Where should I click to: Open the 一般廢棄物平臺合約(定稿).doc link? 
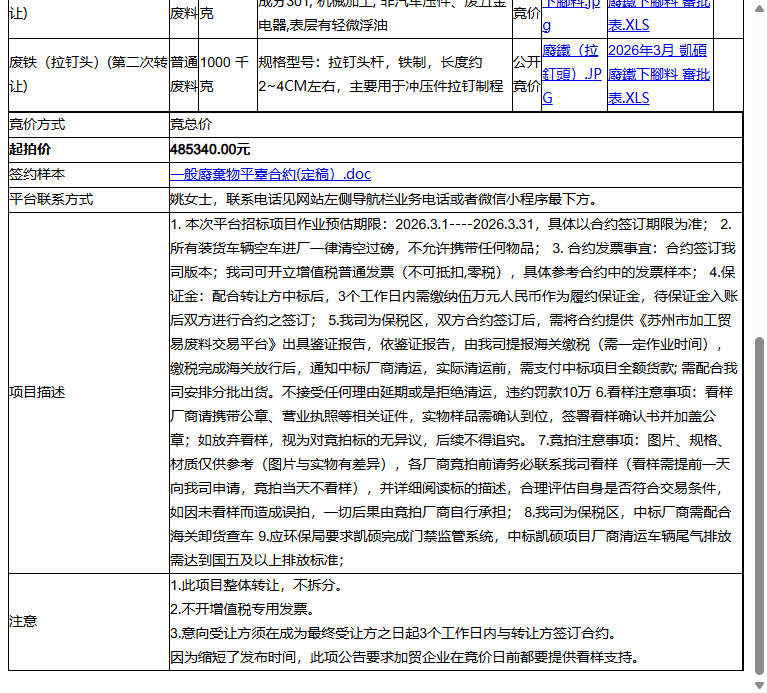270,174
